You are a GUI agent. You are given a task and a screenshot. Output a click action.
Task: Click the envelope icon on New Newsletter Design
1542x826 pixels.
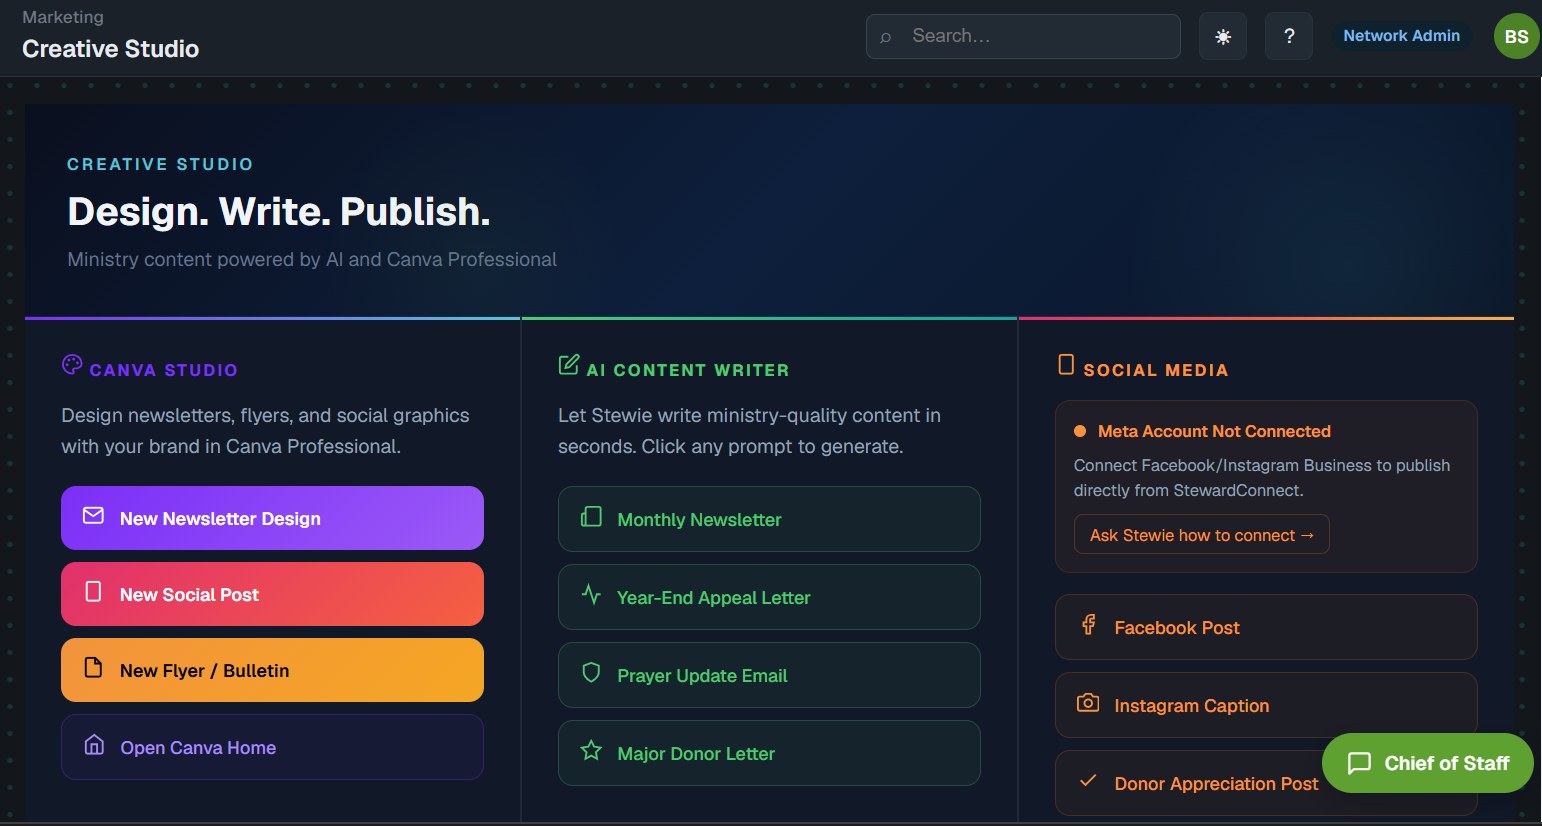click(93, 516)
